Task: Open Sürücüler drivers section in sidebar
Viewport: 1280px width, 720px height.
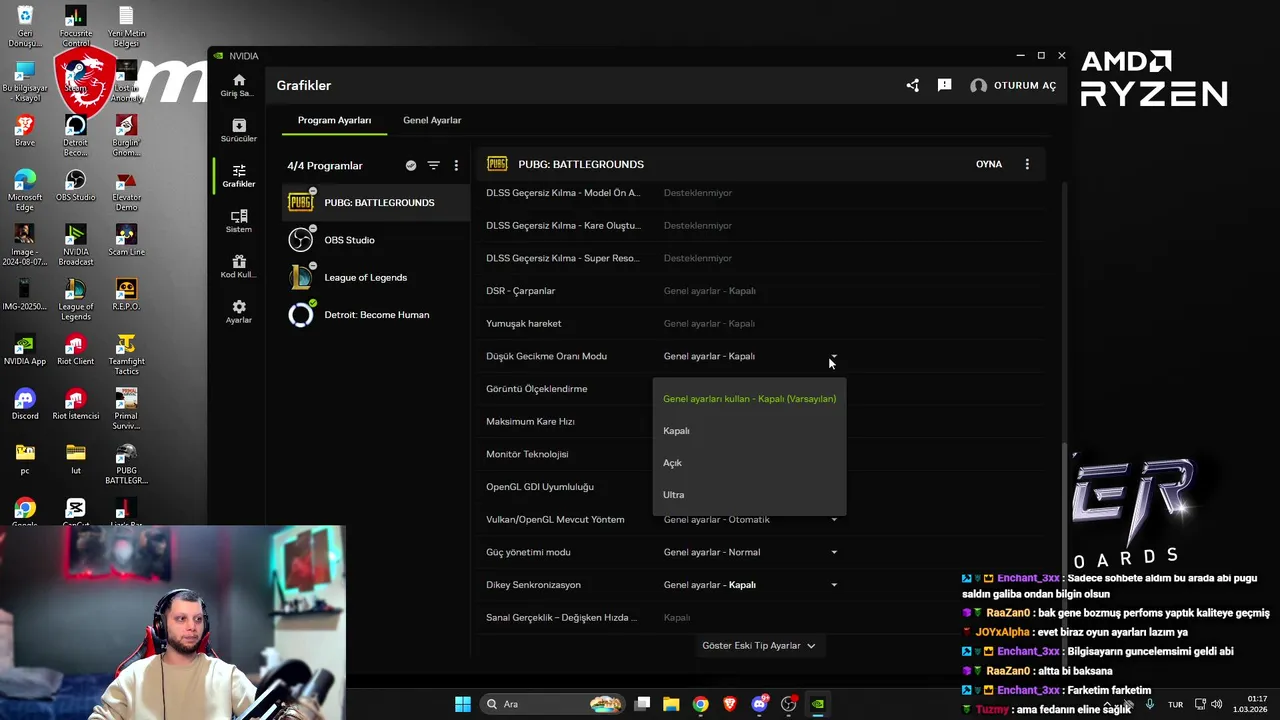Action: click(x=238, y=130)
